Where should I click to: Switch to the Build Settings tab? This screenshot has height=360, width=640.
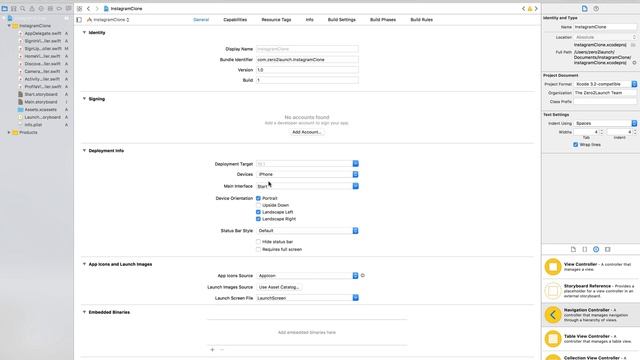point(342,20)
